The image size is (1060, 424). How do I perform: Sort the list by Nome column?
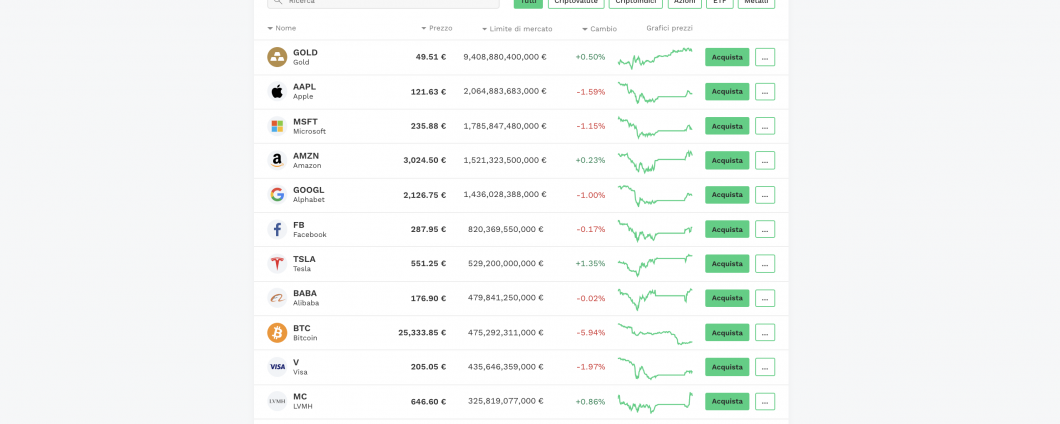click(285, 28)
